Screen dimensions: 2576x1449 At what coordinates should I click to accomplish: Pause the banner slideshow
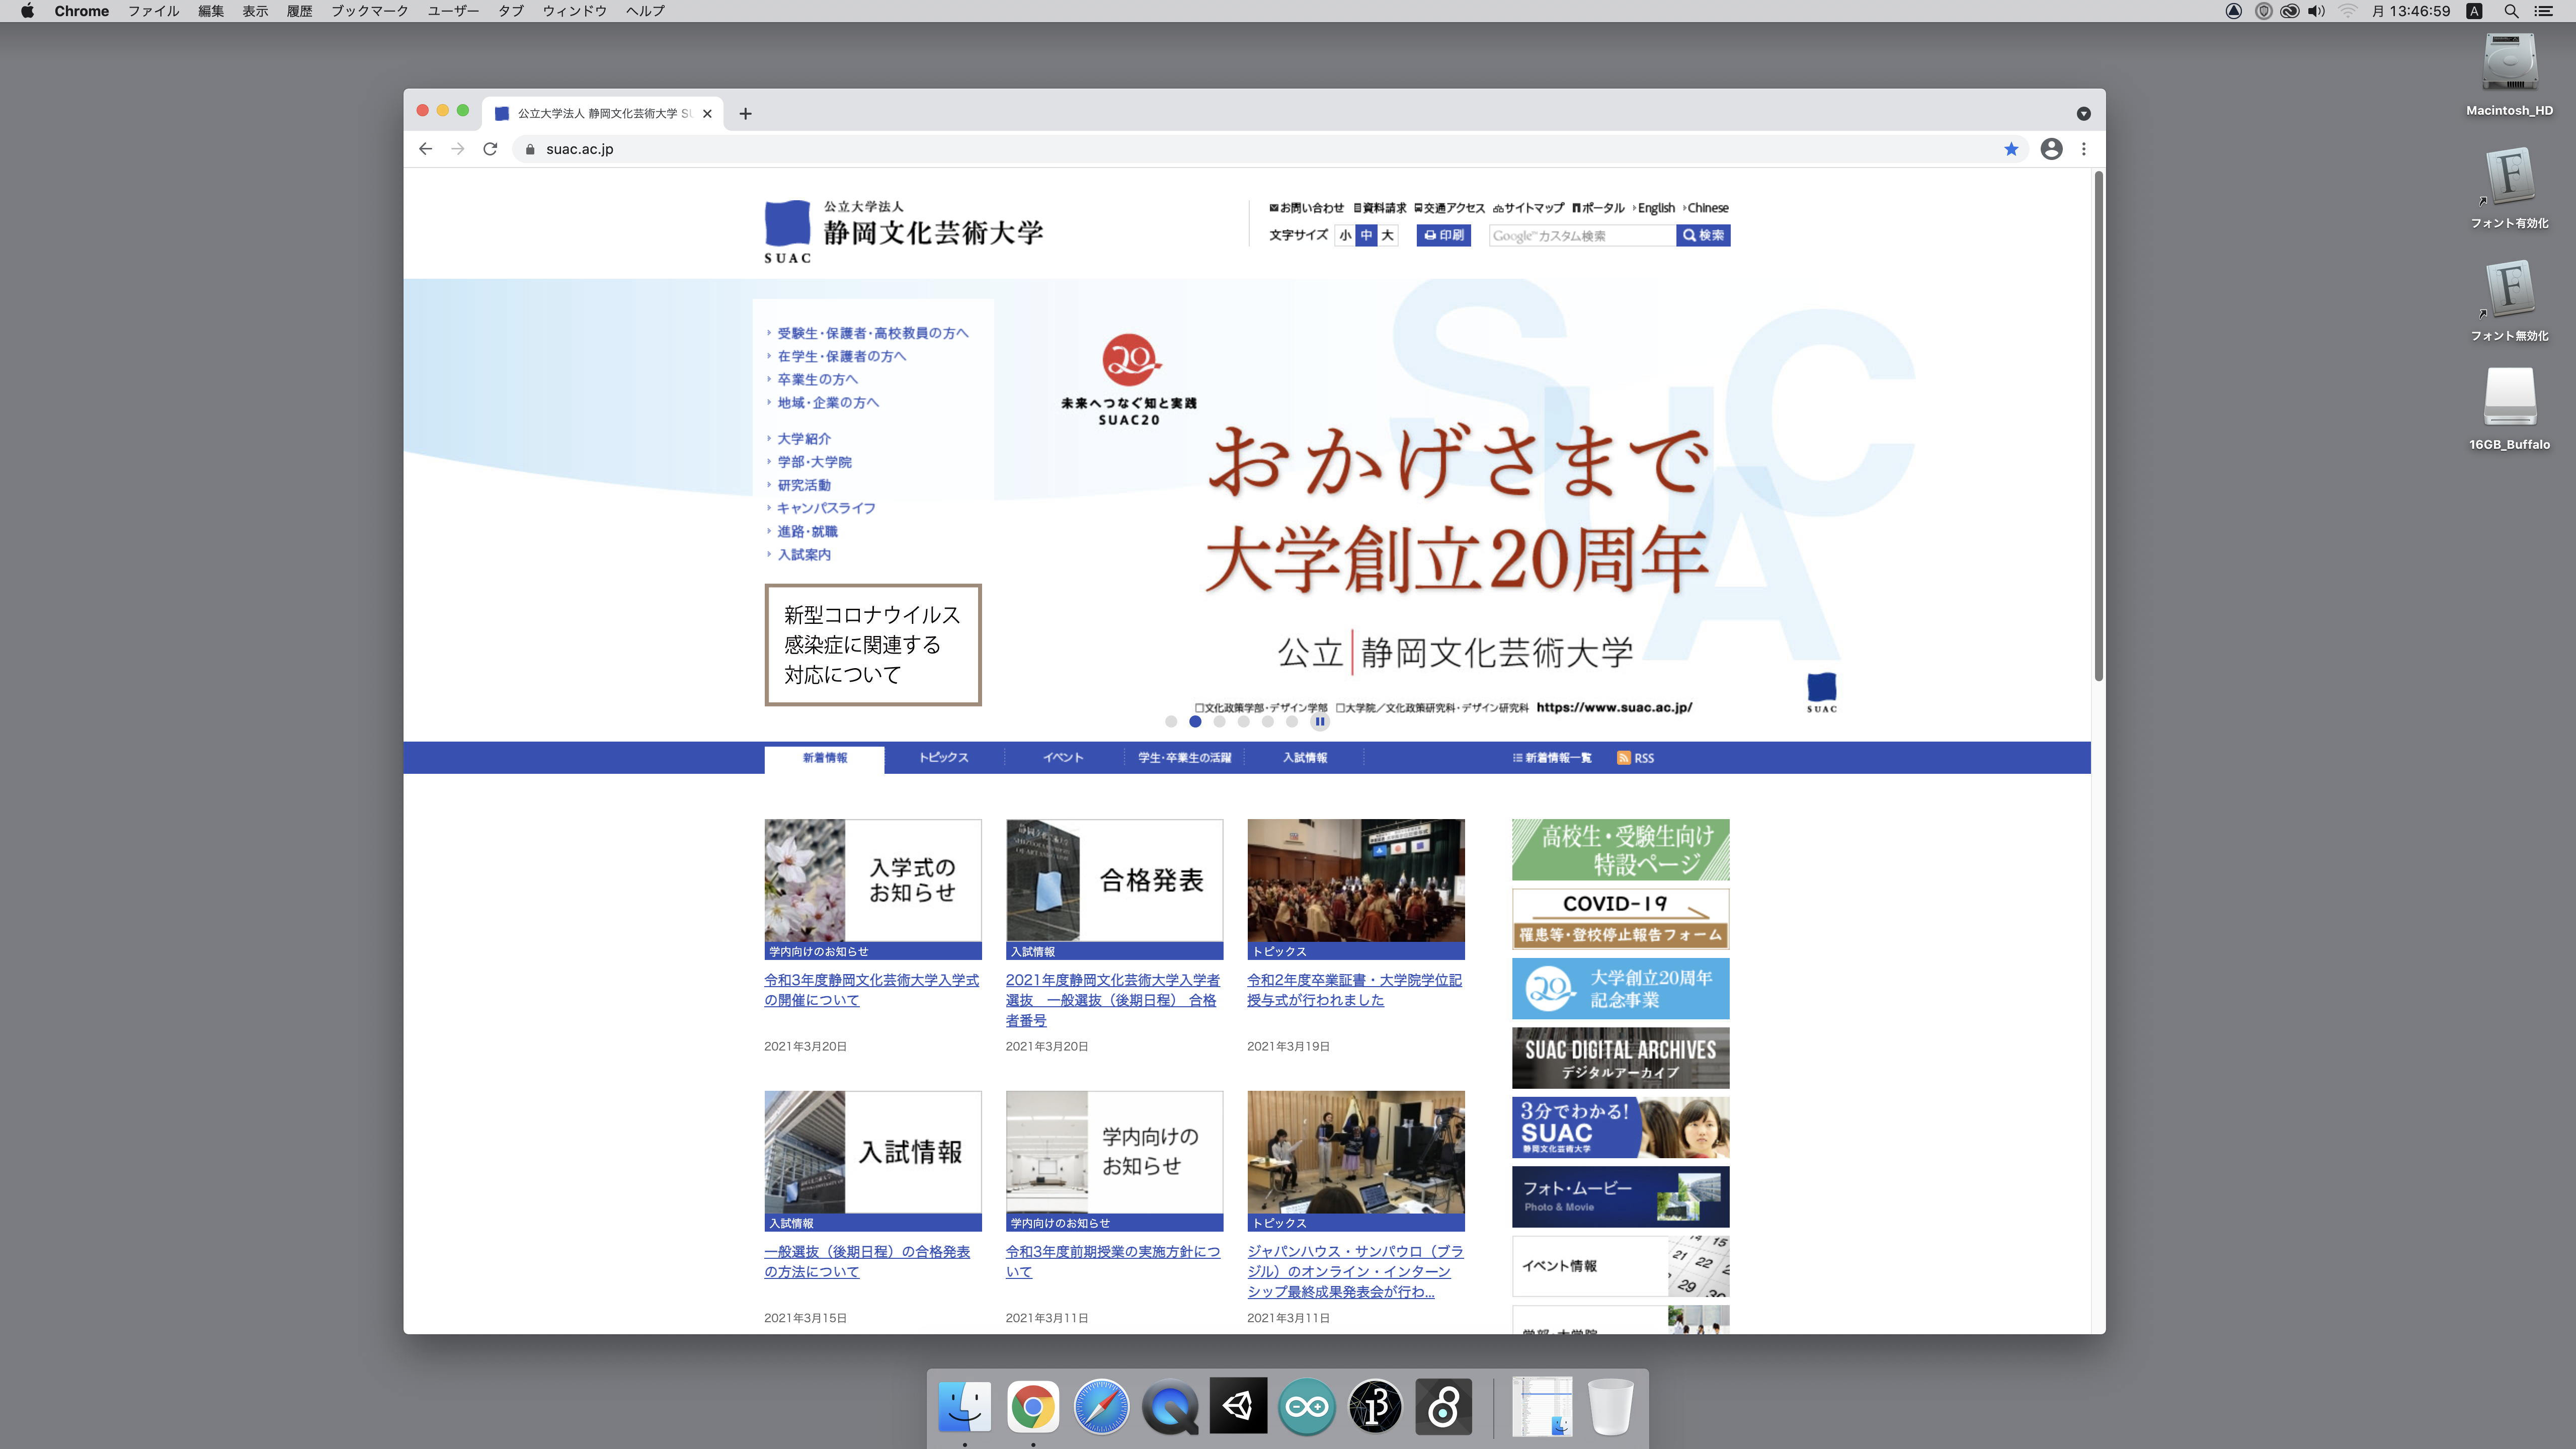[x=1320, y=721]
